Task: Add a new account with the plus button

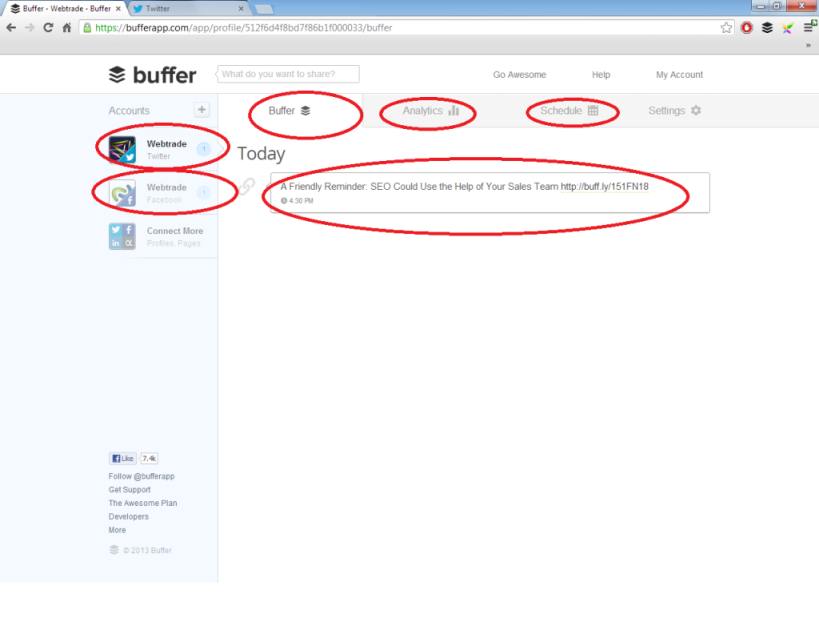Action: click(202, 110)
